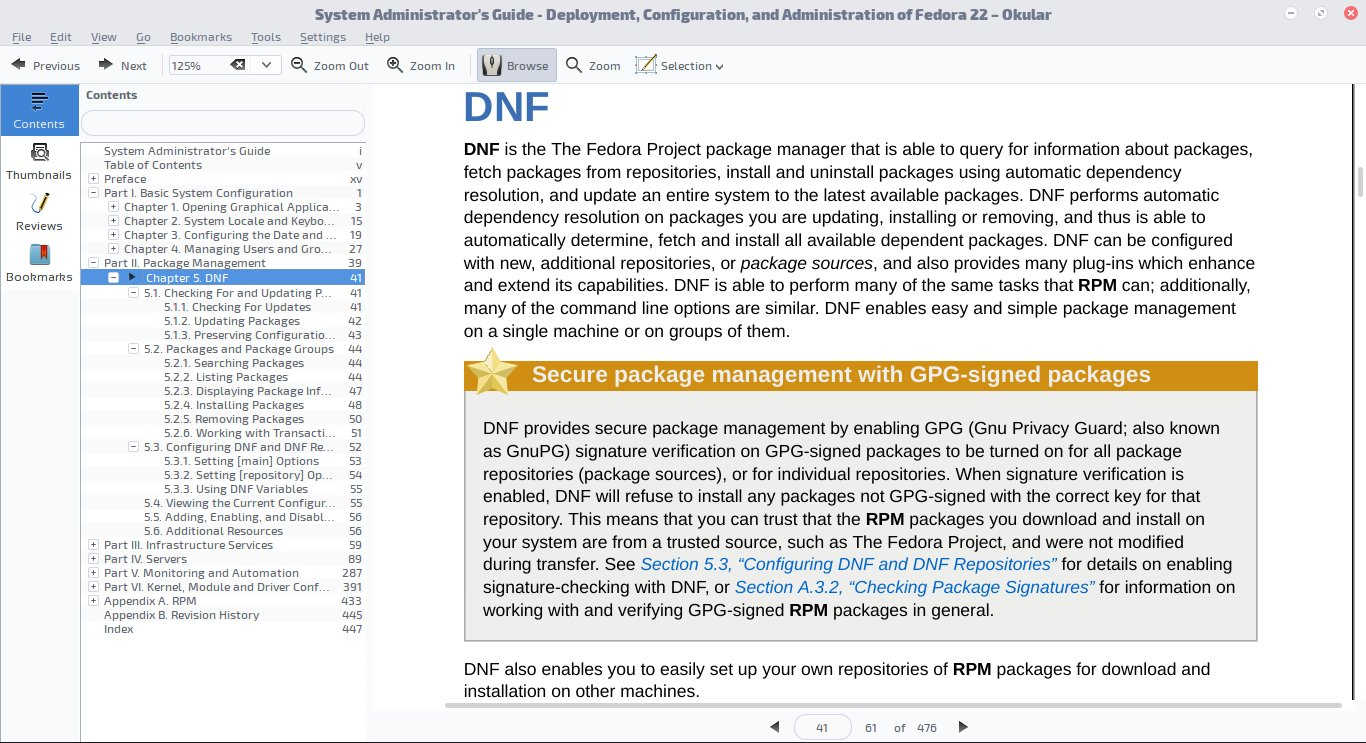Click the page number field showing 41
Viewport: 1366px width, 743px height.
(822, 727)
